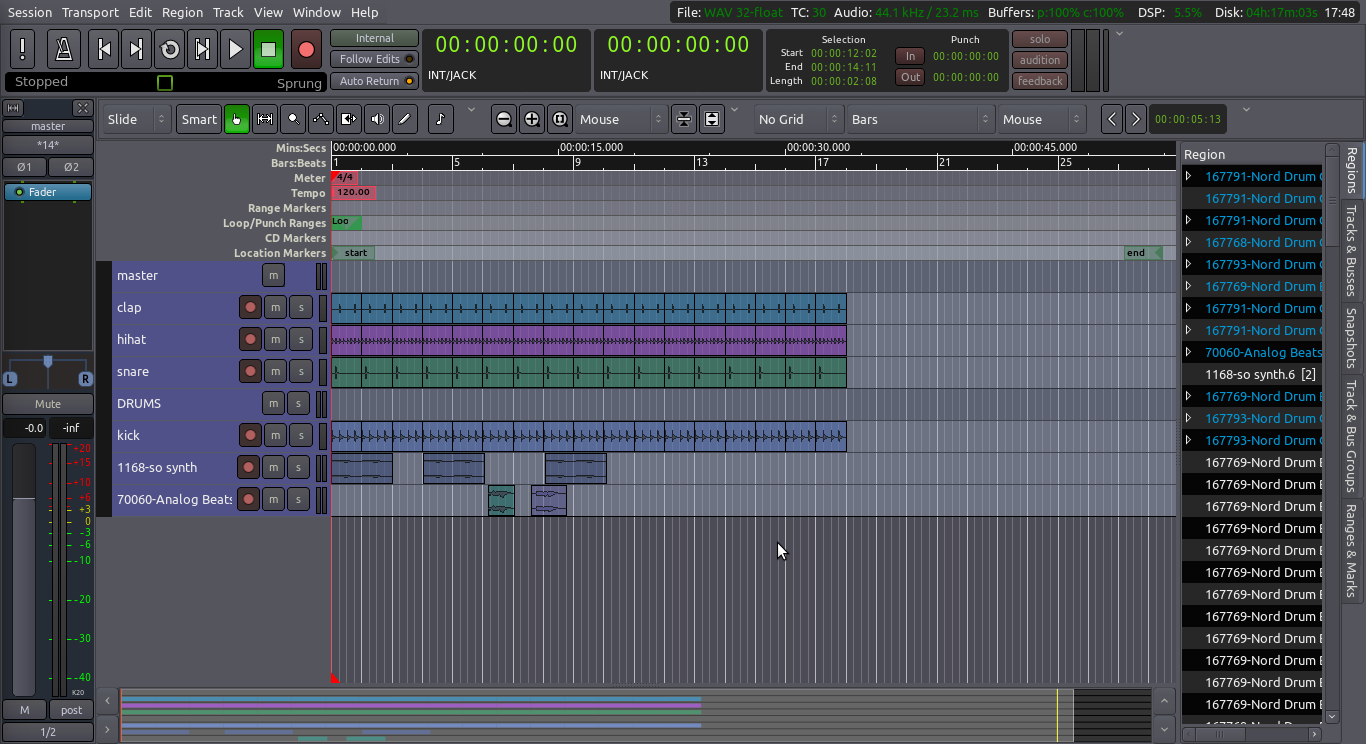Click the solo alert button

(1040, 39)
